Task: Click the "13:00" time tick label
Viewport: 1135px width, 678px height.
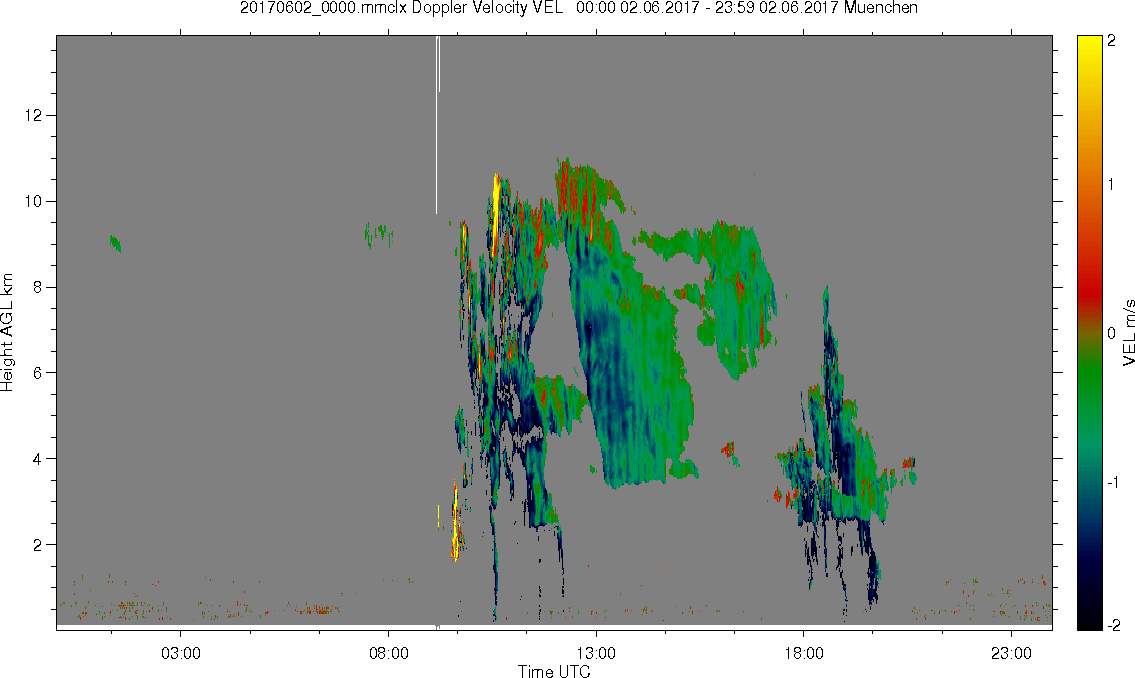Action: [x=596, y=653]
